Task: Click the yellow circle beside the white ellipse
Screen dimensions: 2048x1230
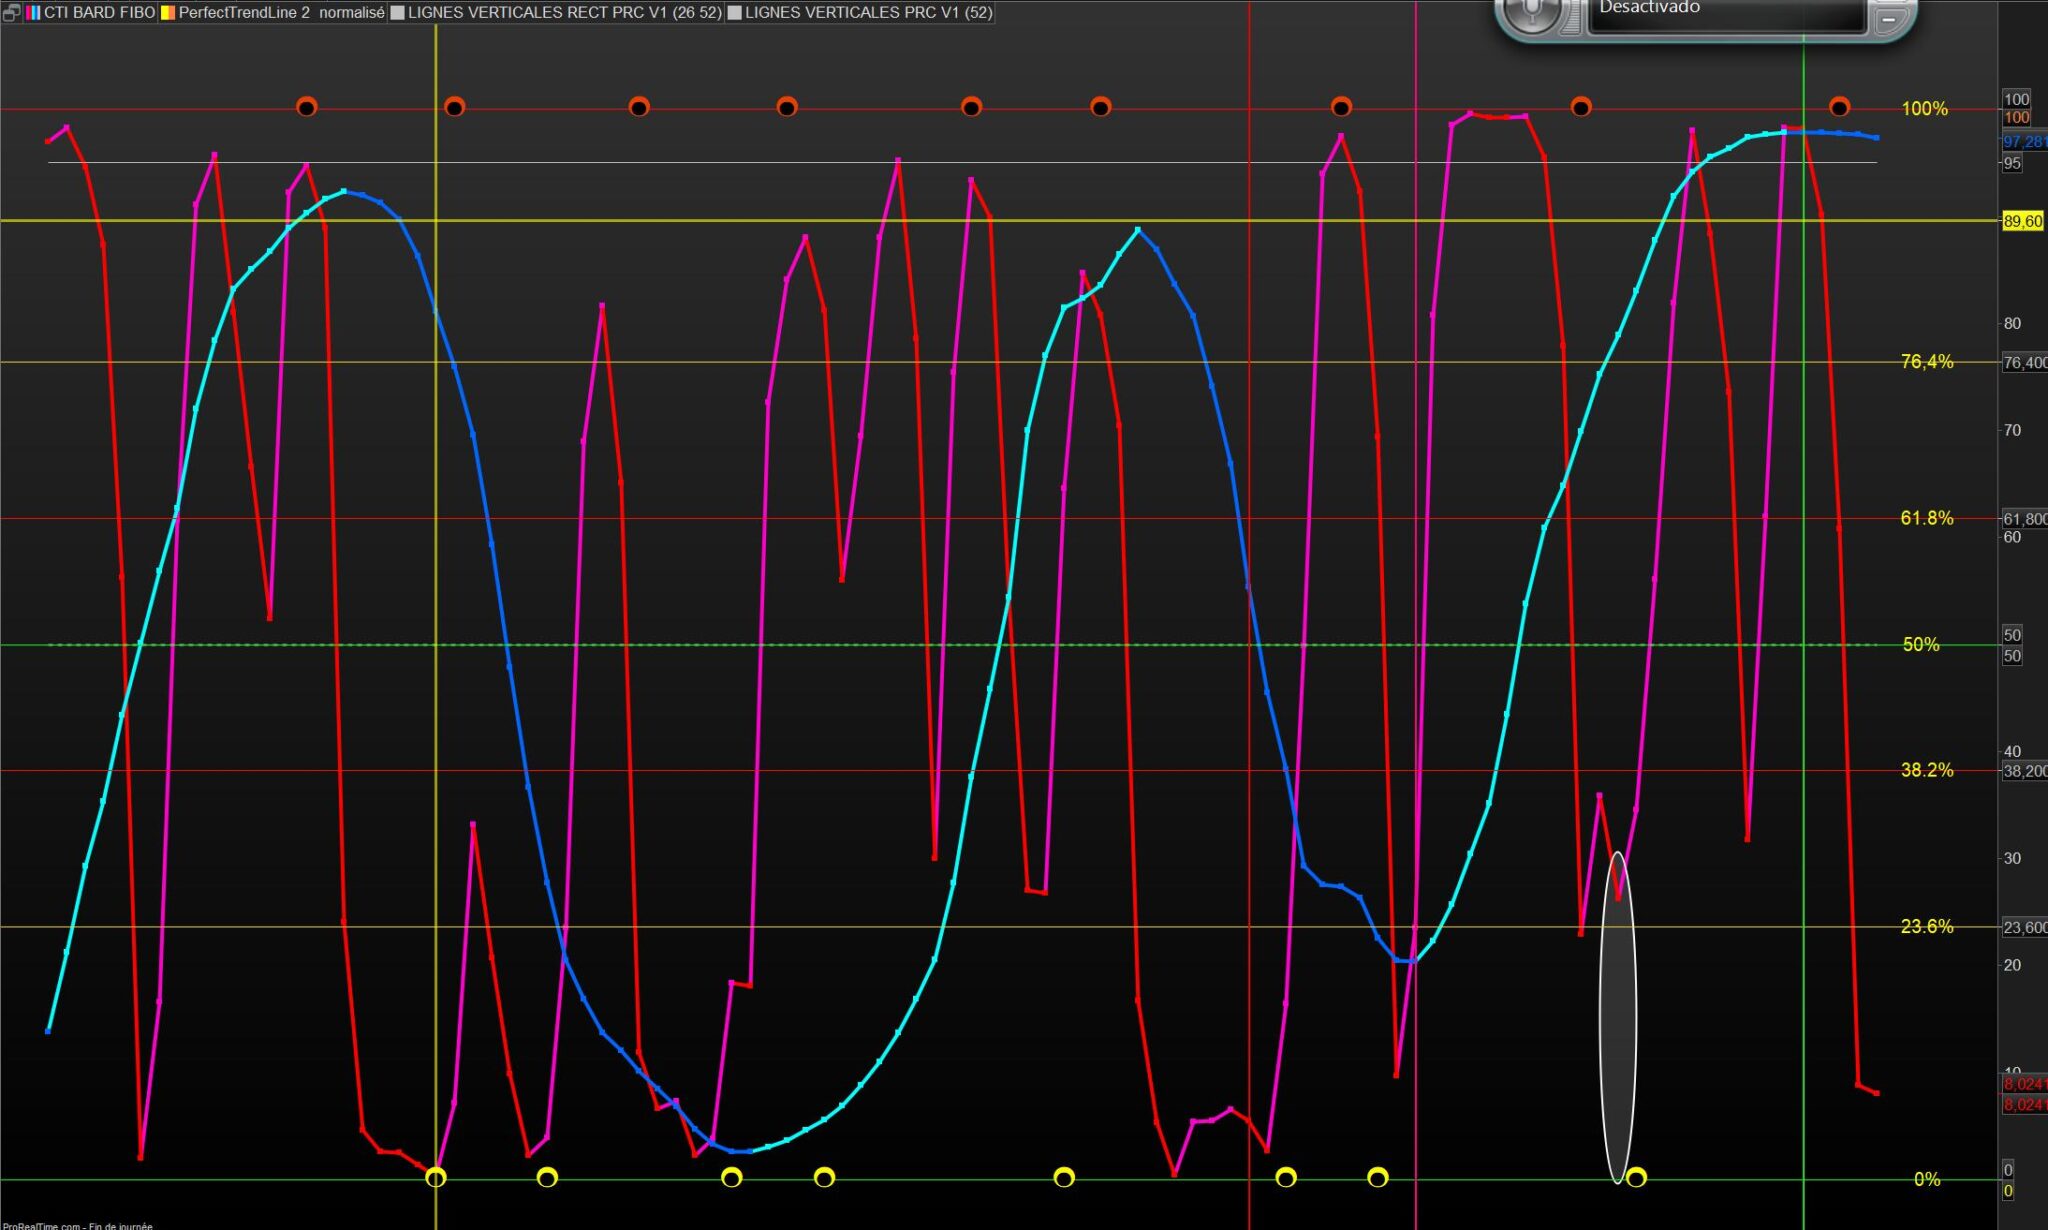Action: click(1636, 1178)
